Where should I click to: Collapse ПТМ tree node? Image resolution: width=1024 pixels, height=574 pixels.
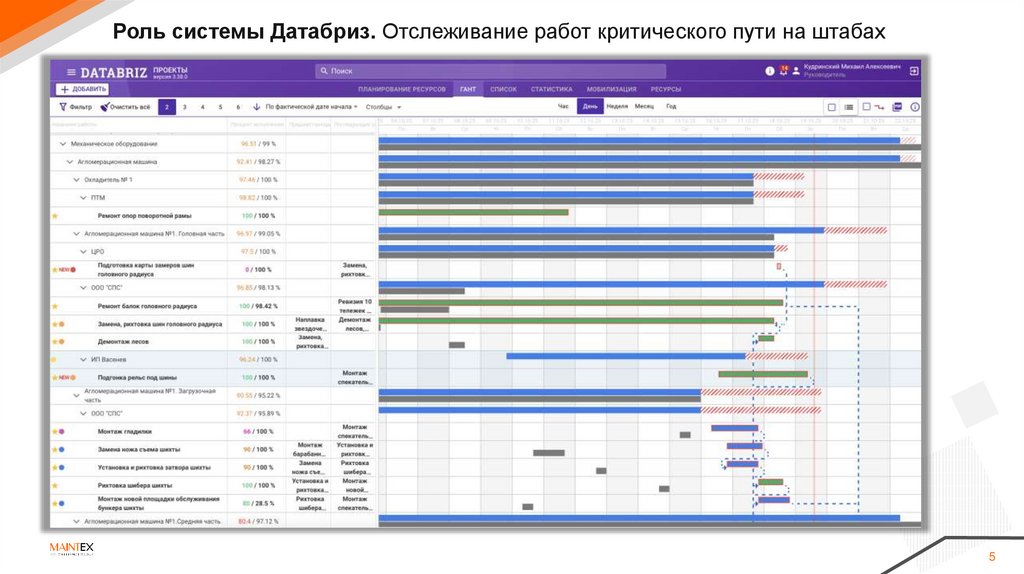click(x=83, y=198)
